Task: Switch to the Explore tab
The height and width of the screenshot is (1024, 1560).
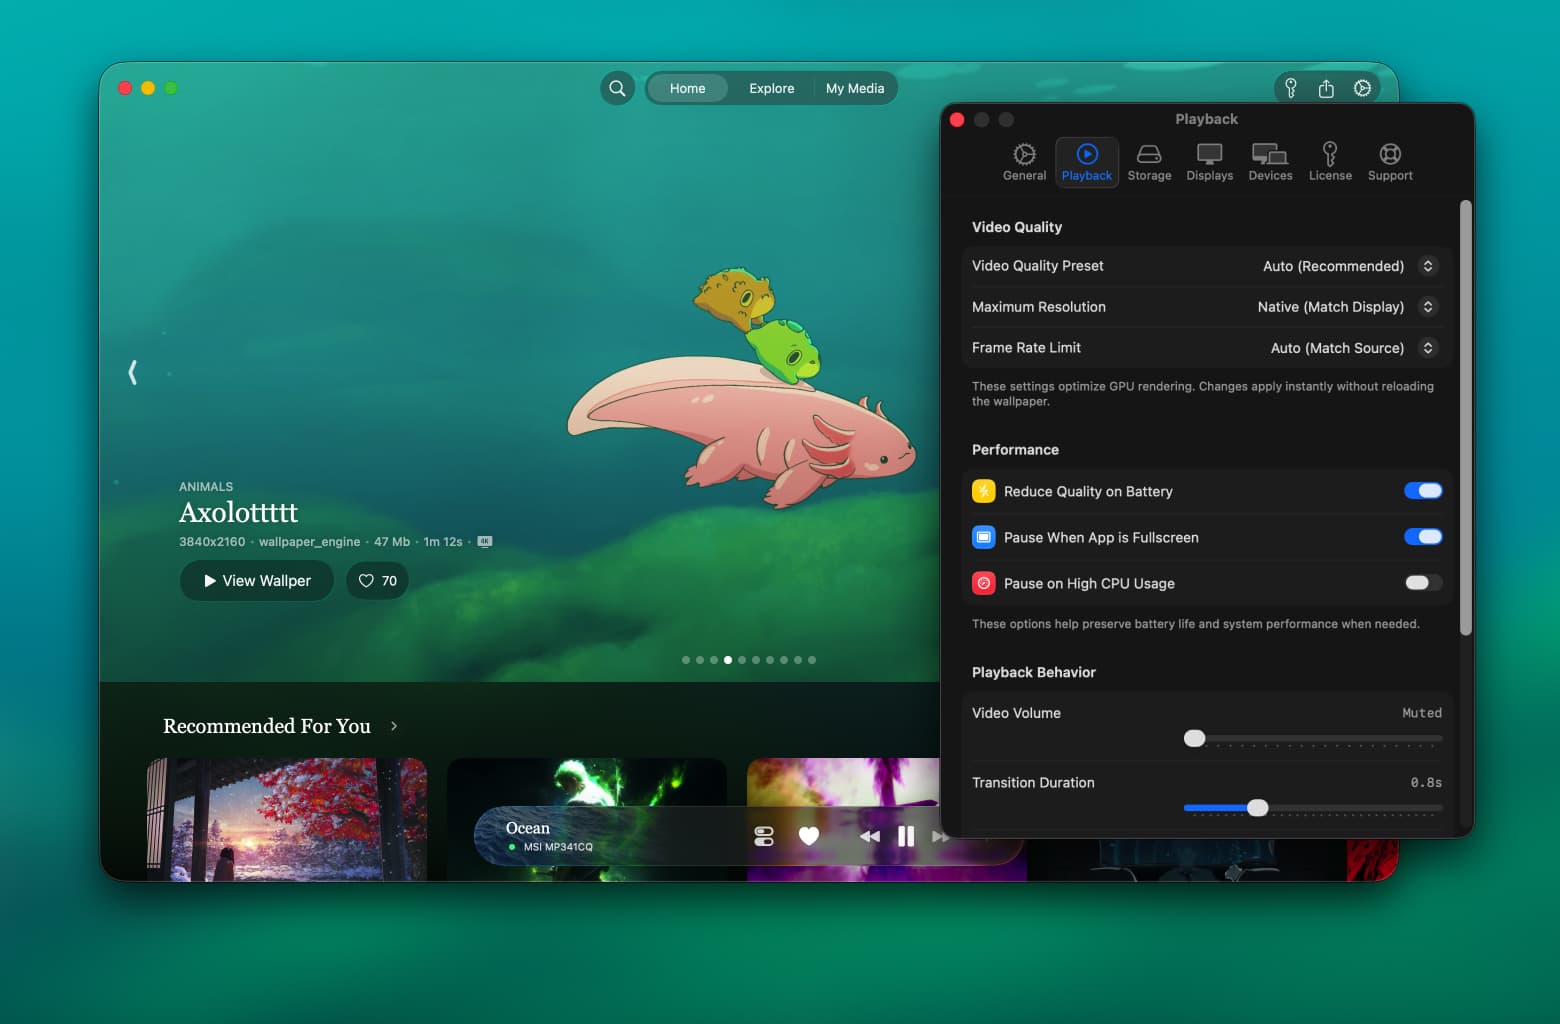Action: [x=771, y=88]
